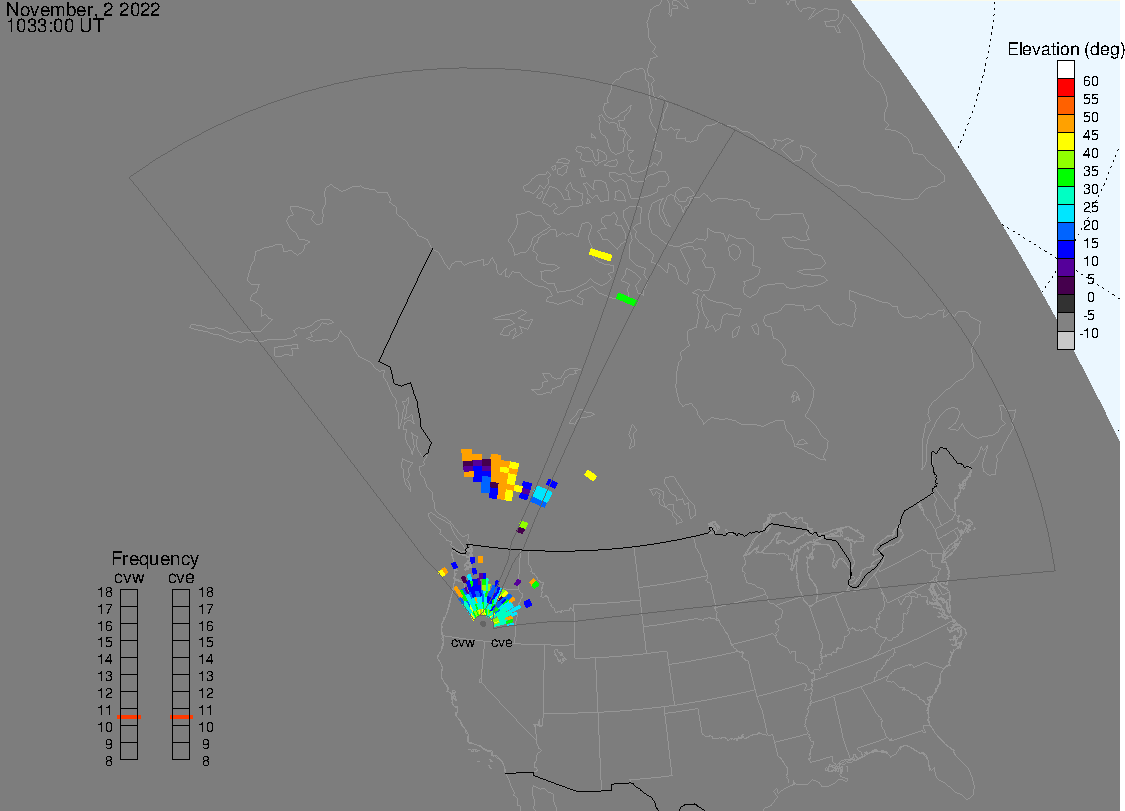Click the '13' label left of cvw bar
This screenshot has width=1125, height=811.
(x=105, y=676)
